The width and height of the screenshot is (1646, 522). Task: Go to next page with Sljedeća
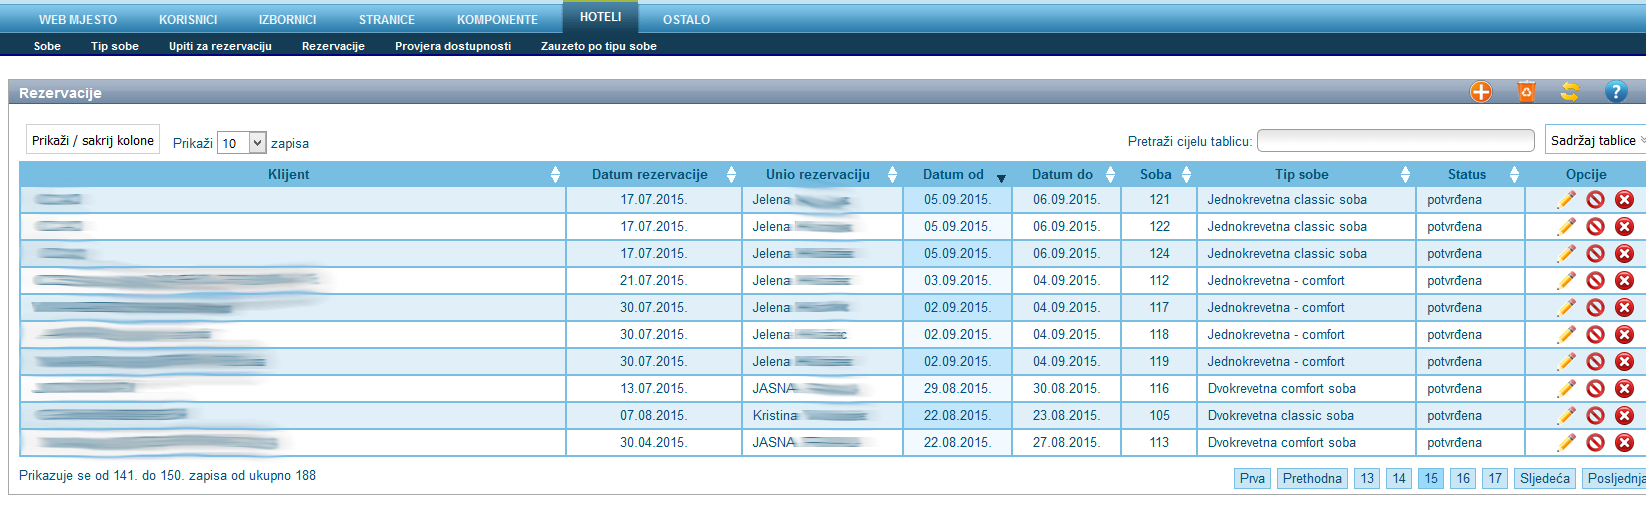1544,479
